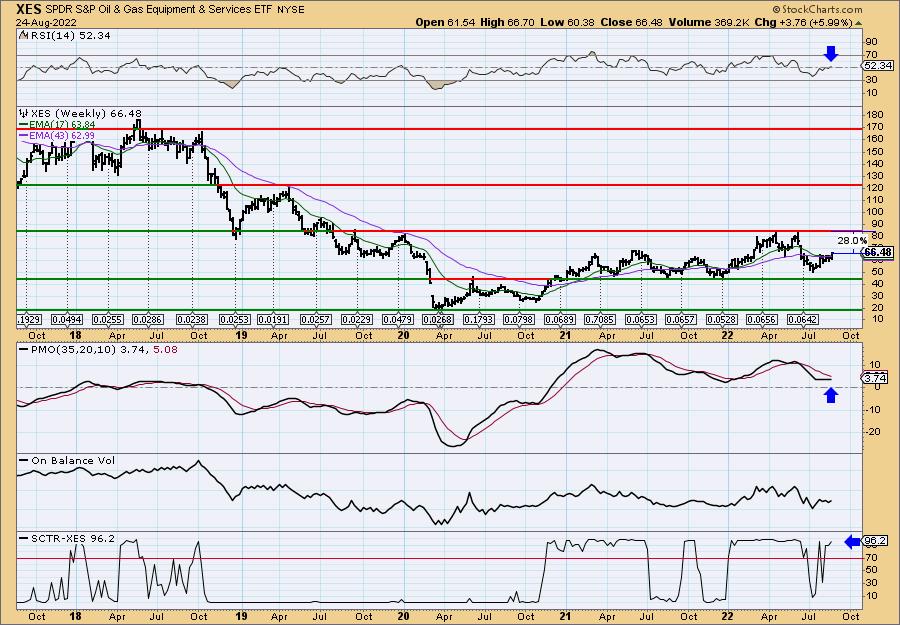
Task: Click the 0.0689 value box
Action: coord(560,319)
